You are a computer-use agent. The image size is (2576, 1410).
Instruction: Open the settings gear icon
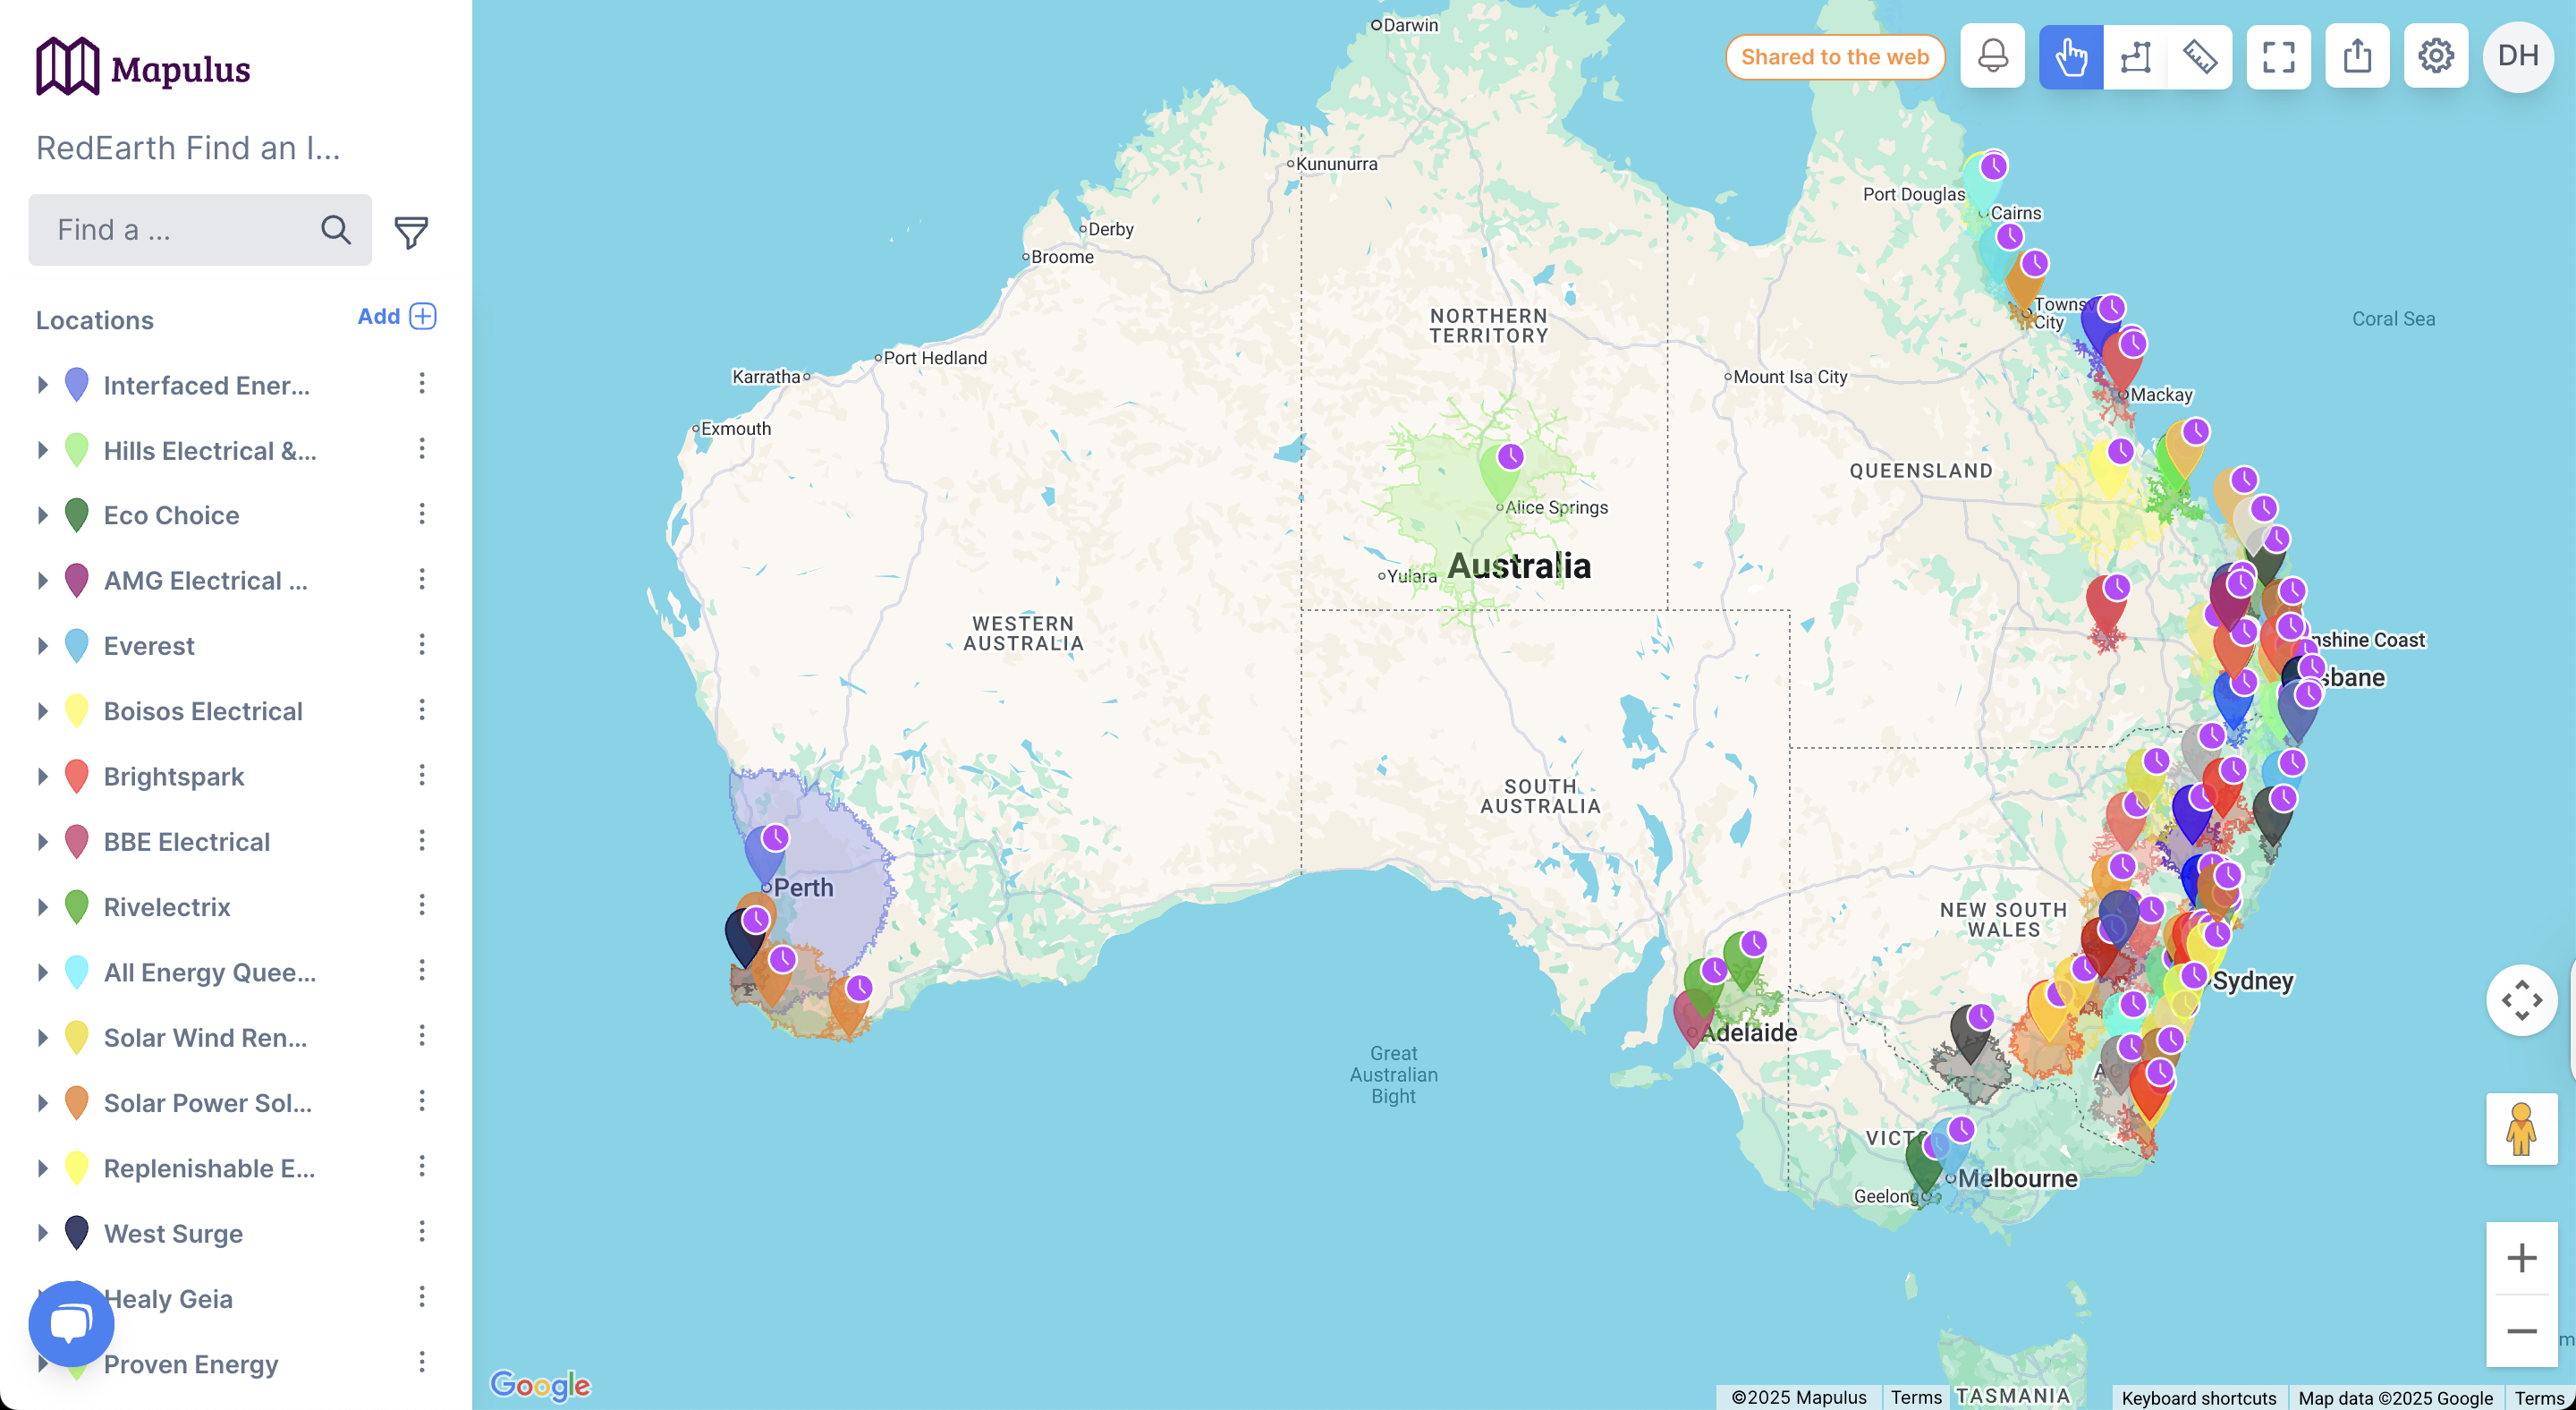[2436, 56]
